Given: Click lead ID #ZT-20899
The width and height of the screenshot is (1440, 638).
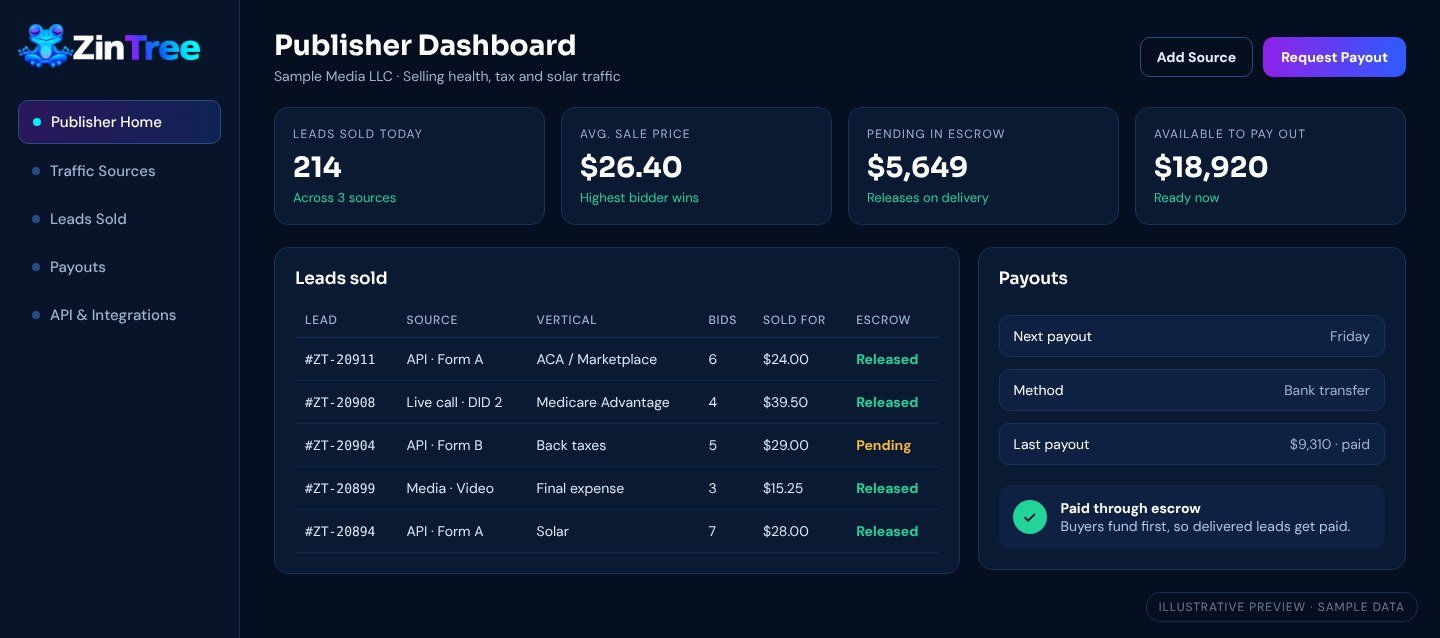Looking at the screenshot, I should (x=340, y=488).
